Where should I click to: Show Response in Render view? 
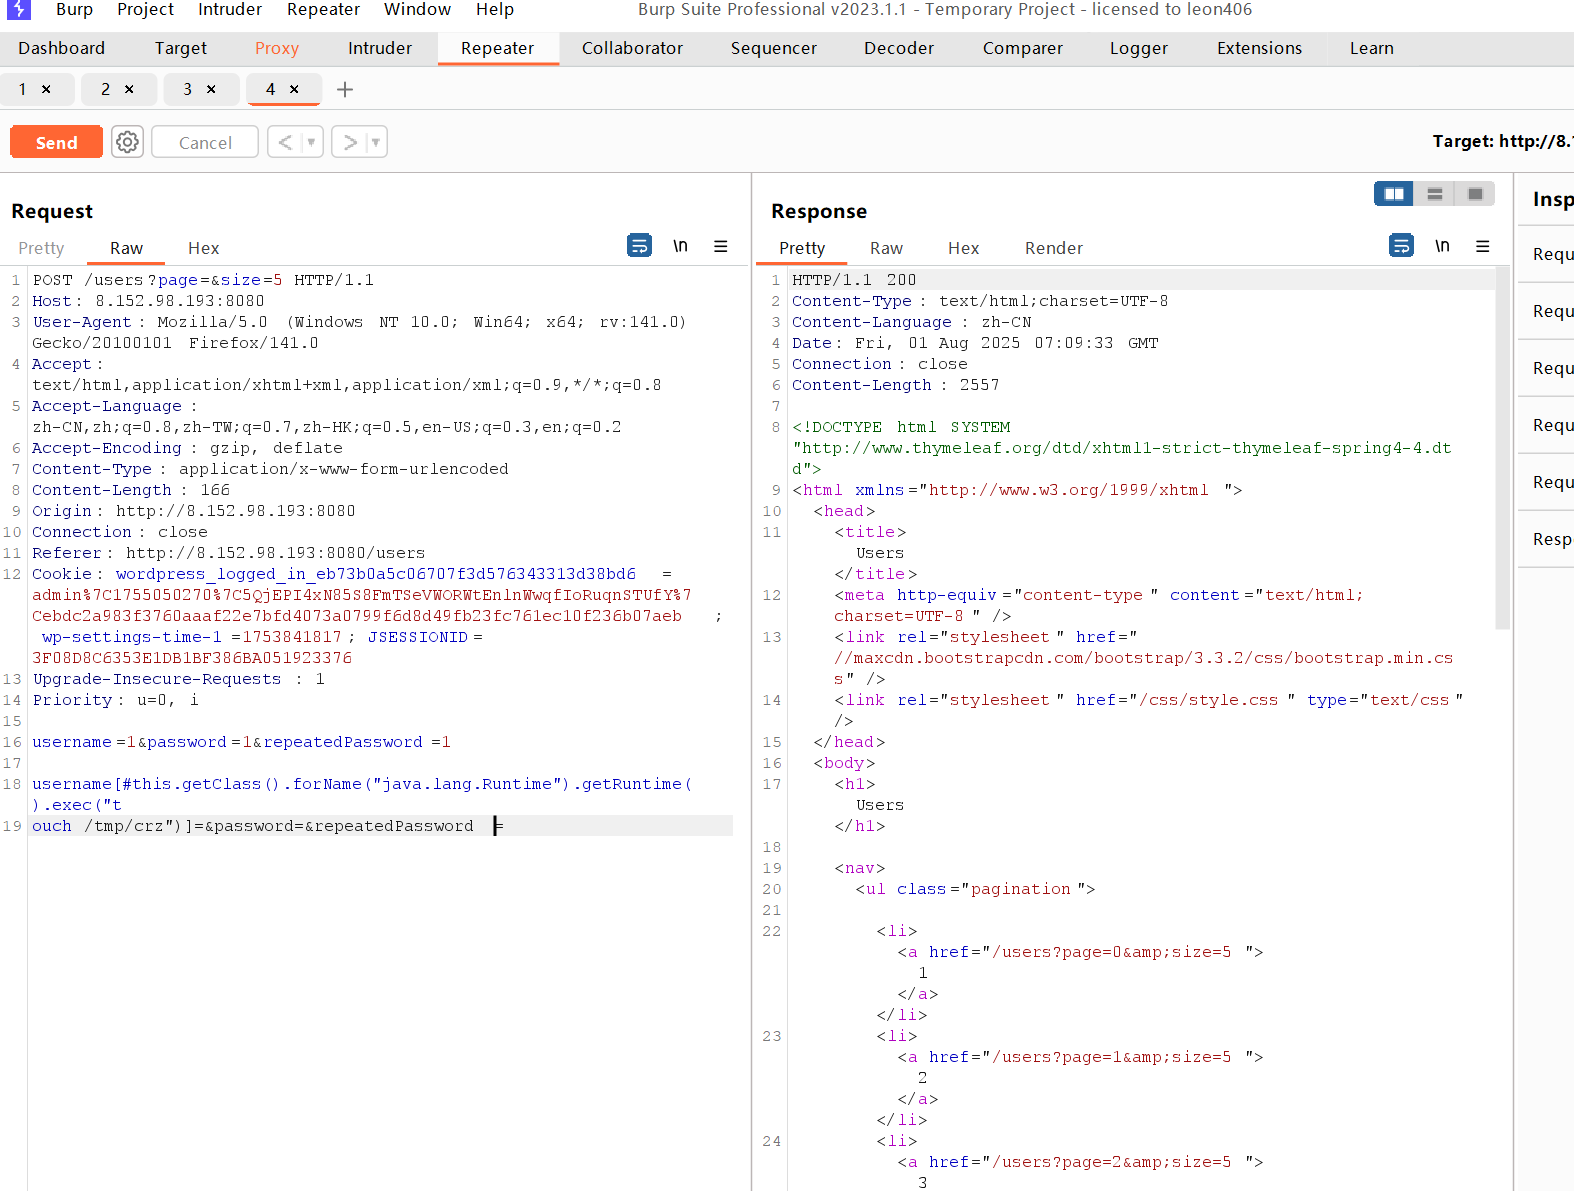coord(1053,248)
